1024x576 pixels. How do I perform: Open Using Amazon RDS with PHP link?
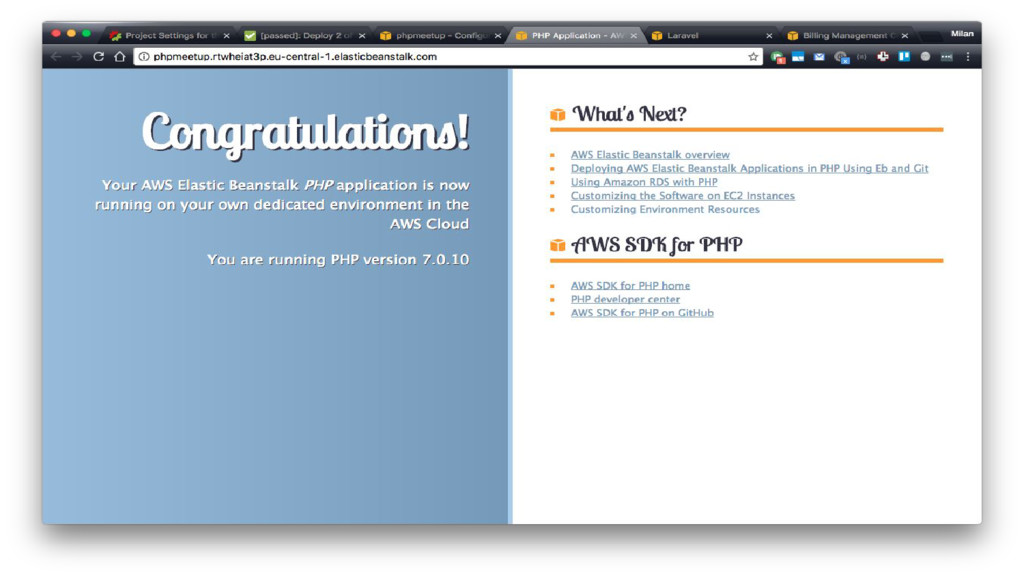(x=644, y=182)
